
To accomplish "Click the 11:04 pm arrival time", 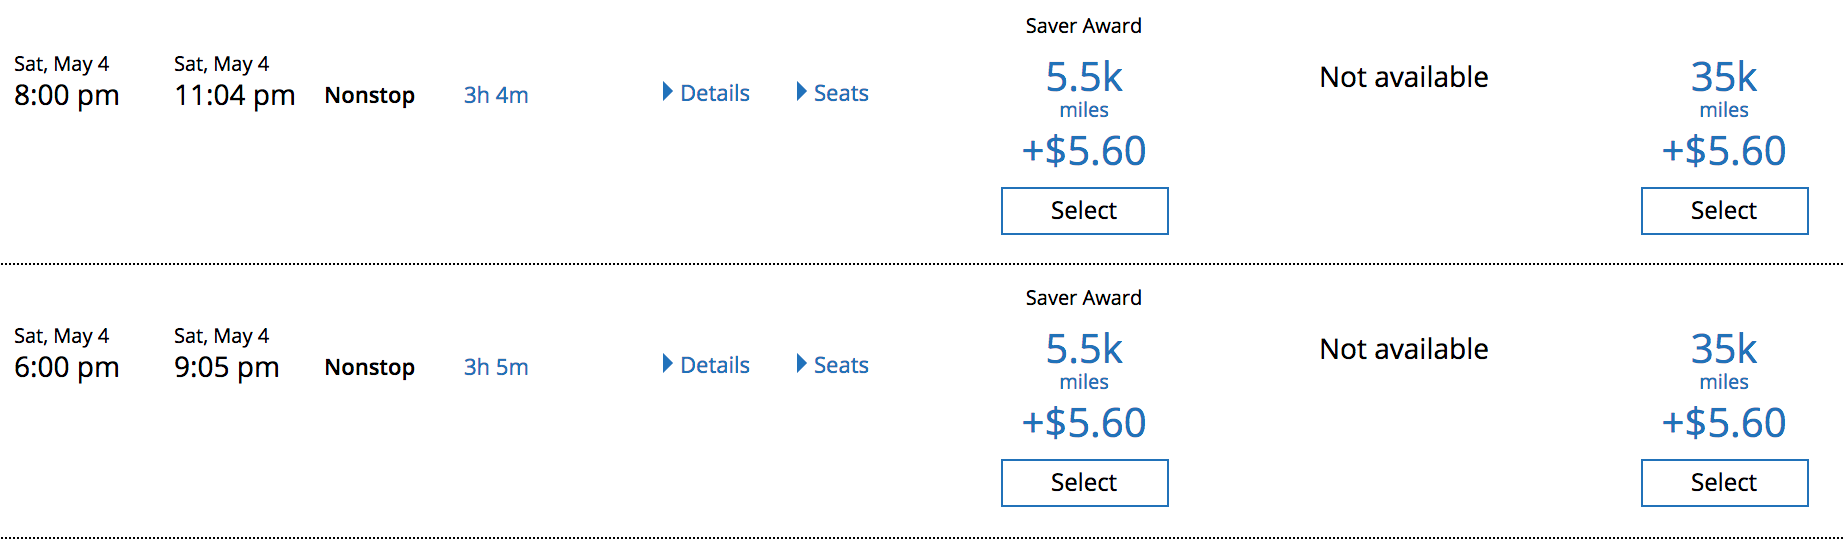I will tap(235, 96).
